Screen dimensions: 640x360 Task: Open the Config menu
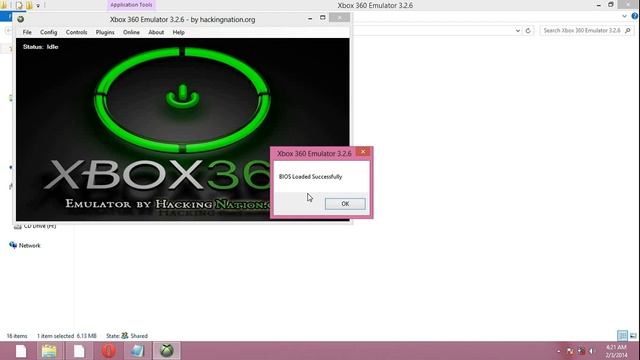pyautogui.click(x=49, y=32)
